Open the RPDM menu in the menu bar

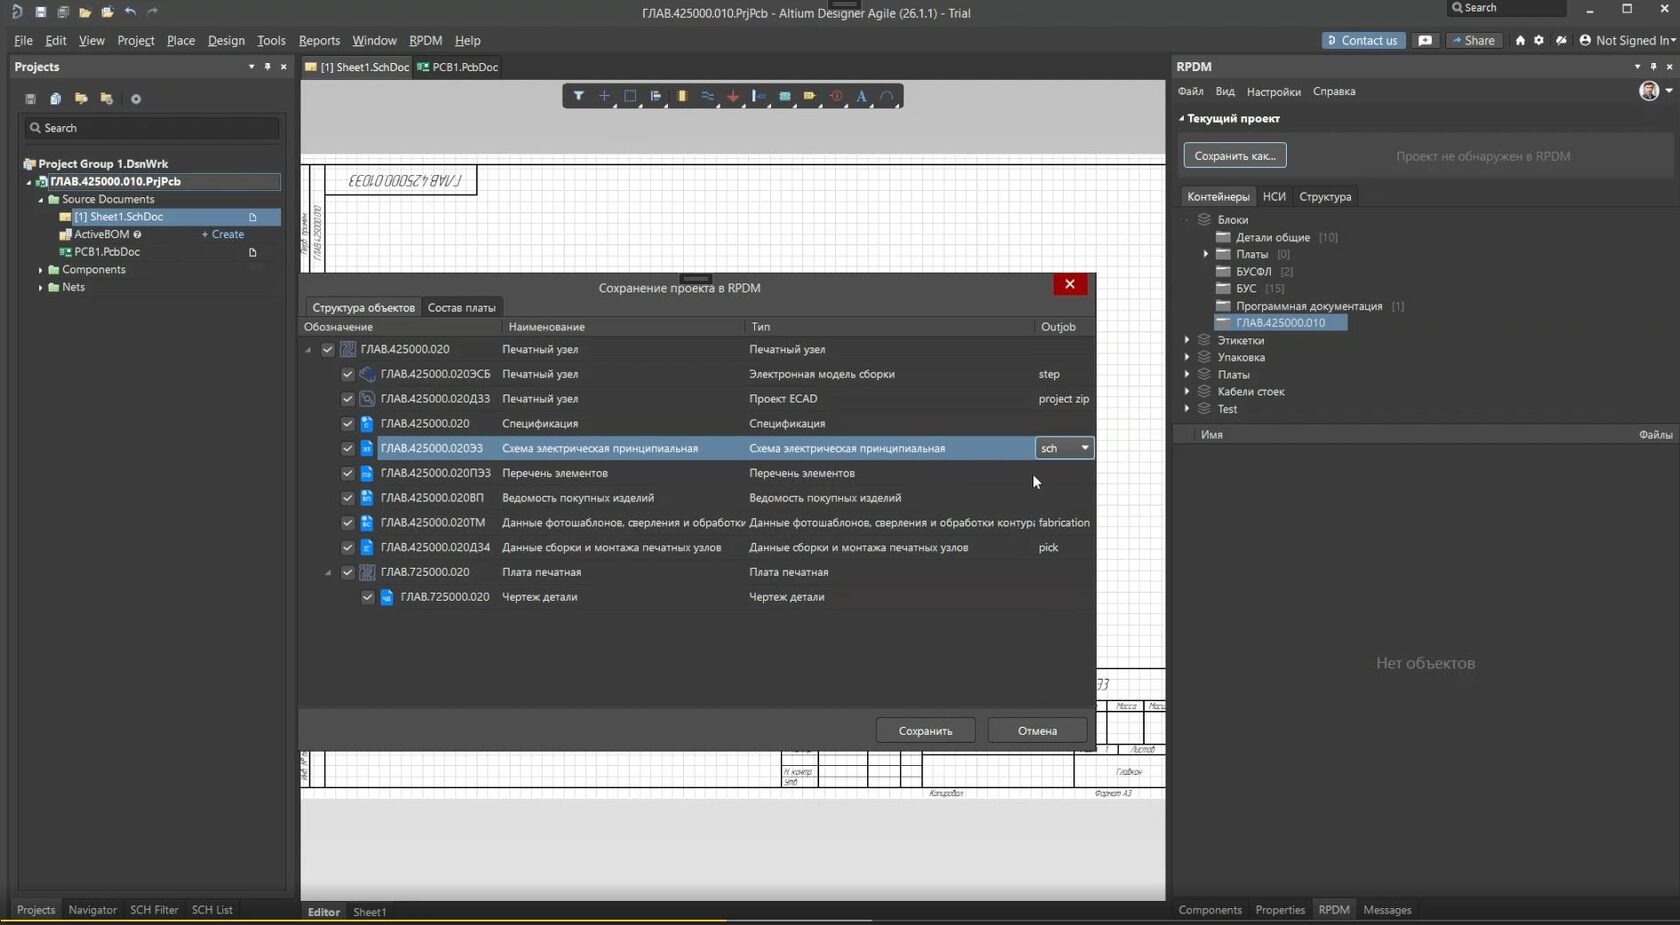tap(425, 40)
